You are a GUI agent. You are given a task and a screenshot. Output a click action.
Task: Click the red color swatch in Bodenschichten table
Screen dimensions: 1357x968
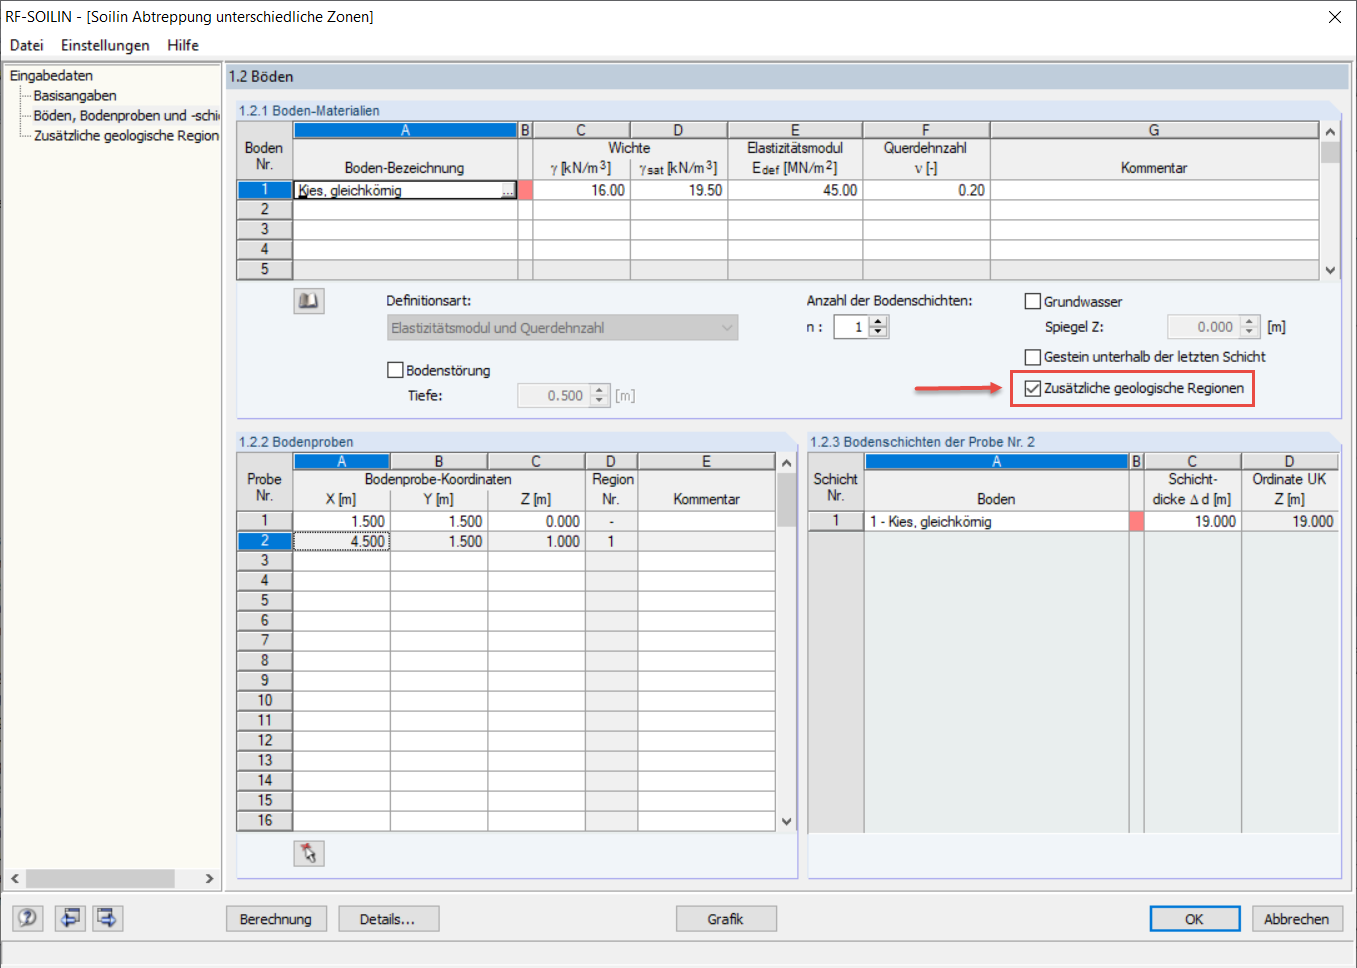point(1136,521)
